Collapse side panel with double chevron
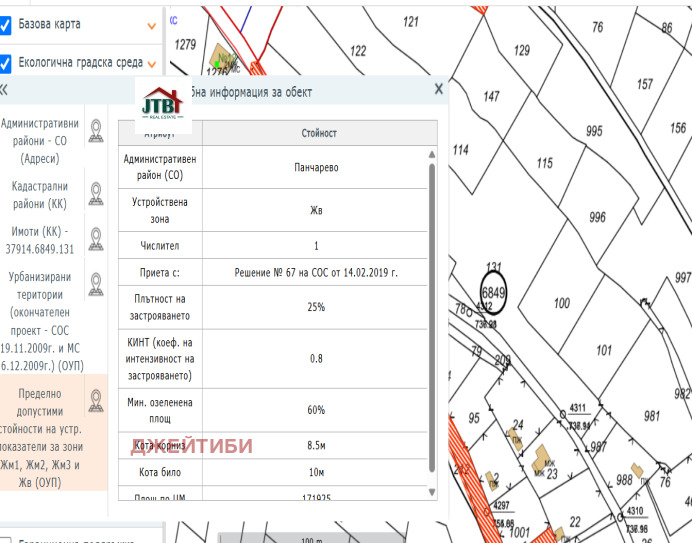The image size is (692, 543). [4, 89]
